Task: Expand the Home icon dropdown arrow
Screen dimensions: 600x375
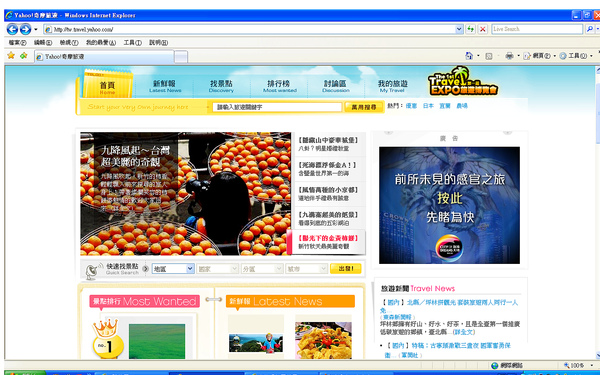Action: pos(478,56)
